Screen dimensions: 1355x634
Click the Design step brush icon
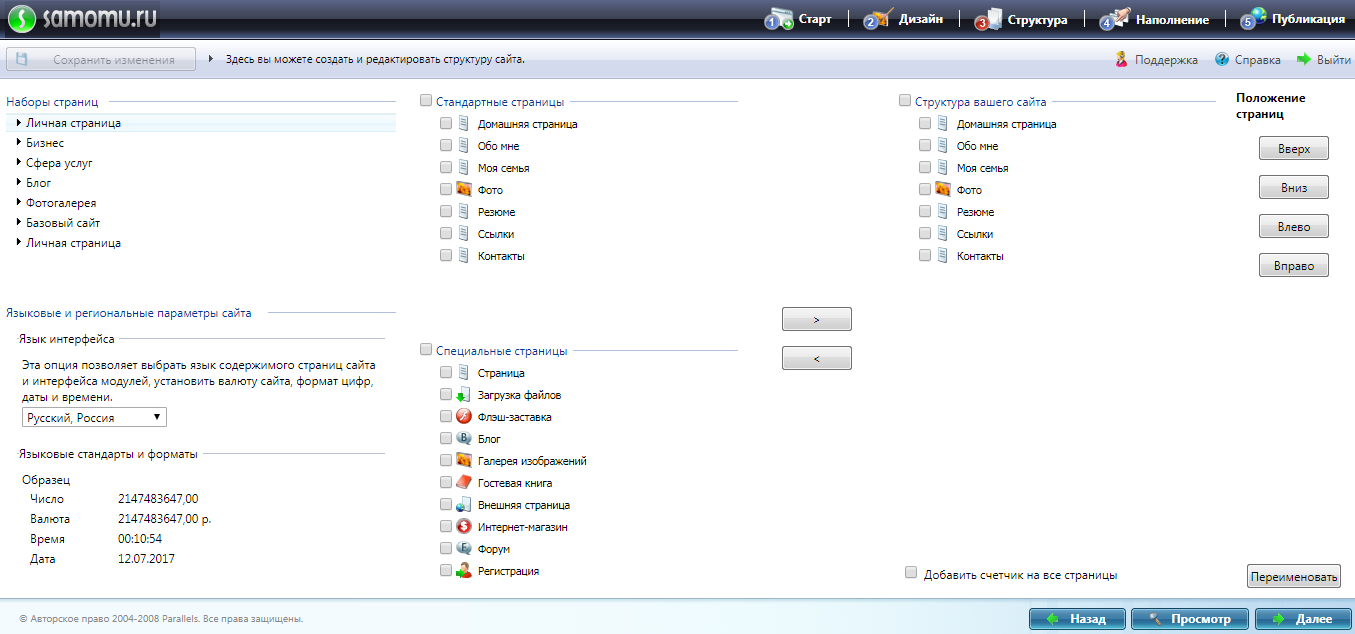click(879, 18)
